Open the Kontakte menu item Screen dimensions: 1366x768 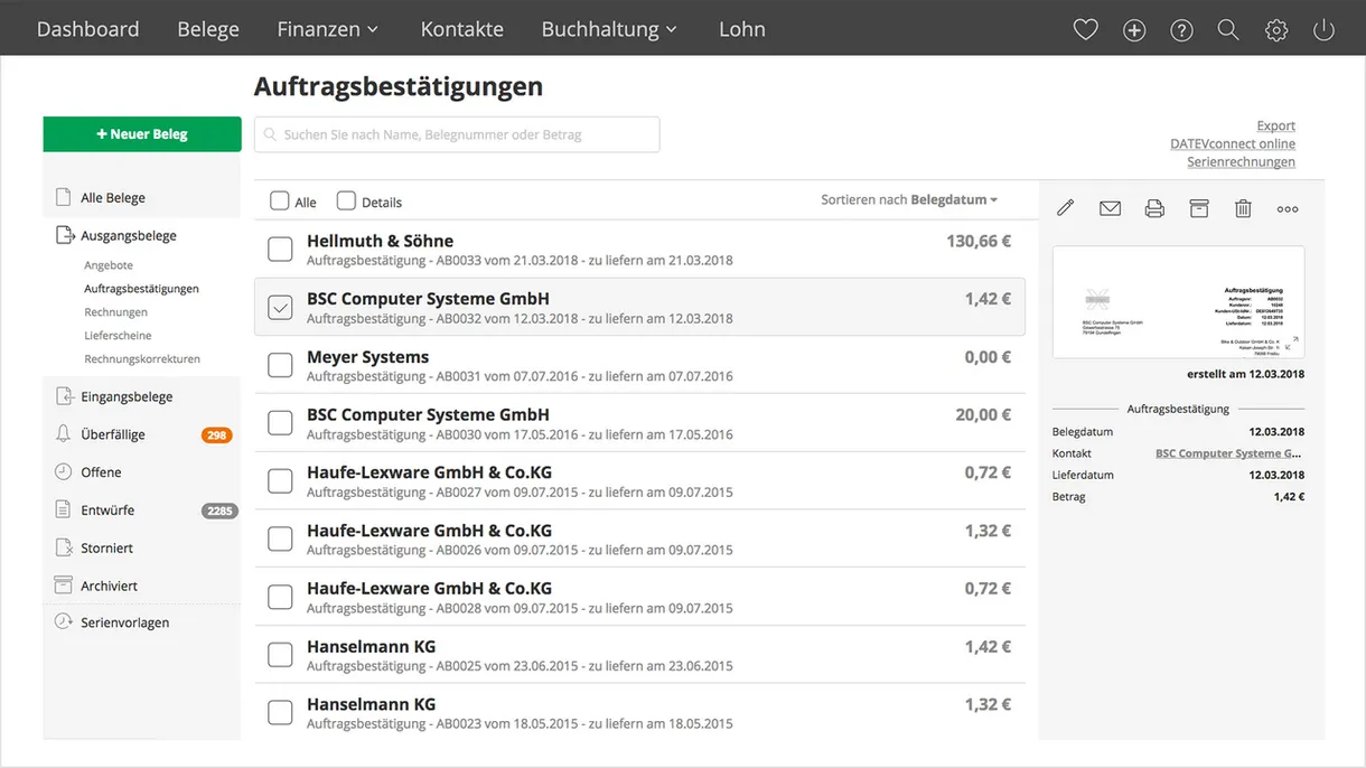tap(462, 29)
